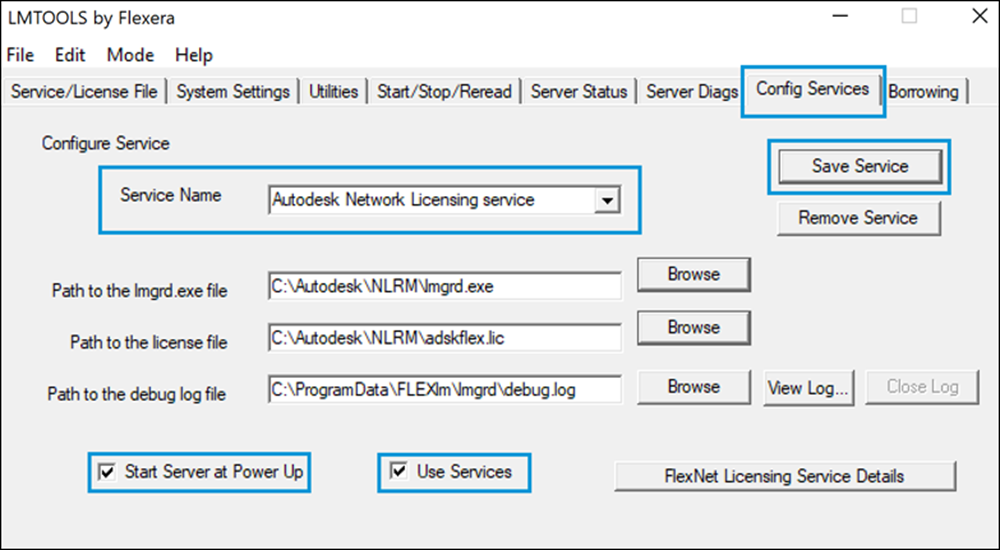The image size is (1000, 550).
Task: Browse for the lmgrd.exe file path
Action: [x=693, y=274]
